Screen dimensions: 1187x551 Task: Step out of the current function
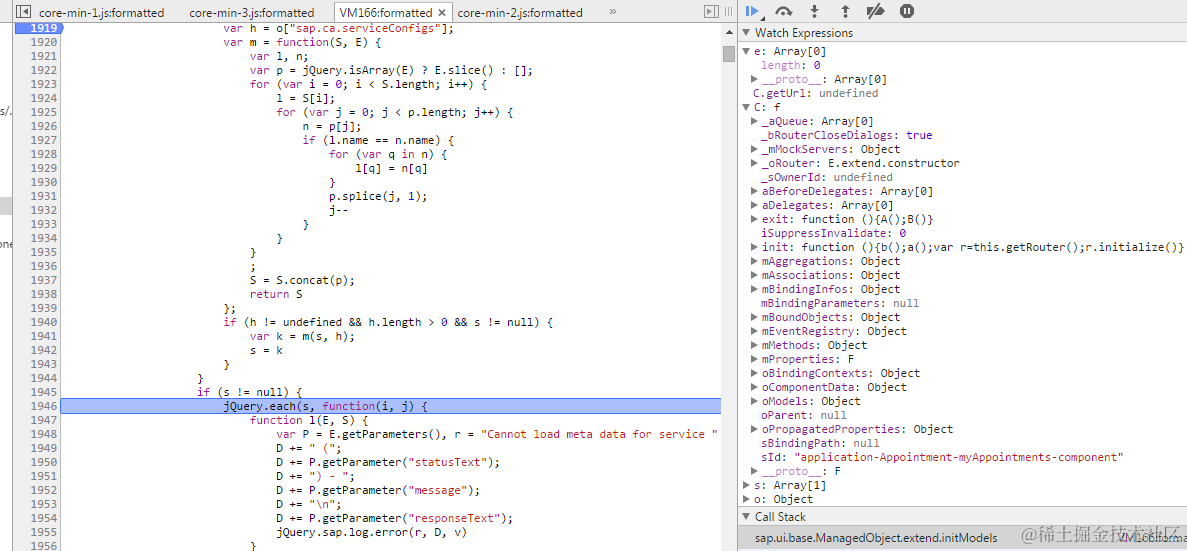pos(845,11)
